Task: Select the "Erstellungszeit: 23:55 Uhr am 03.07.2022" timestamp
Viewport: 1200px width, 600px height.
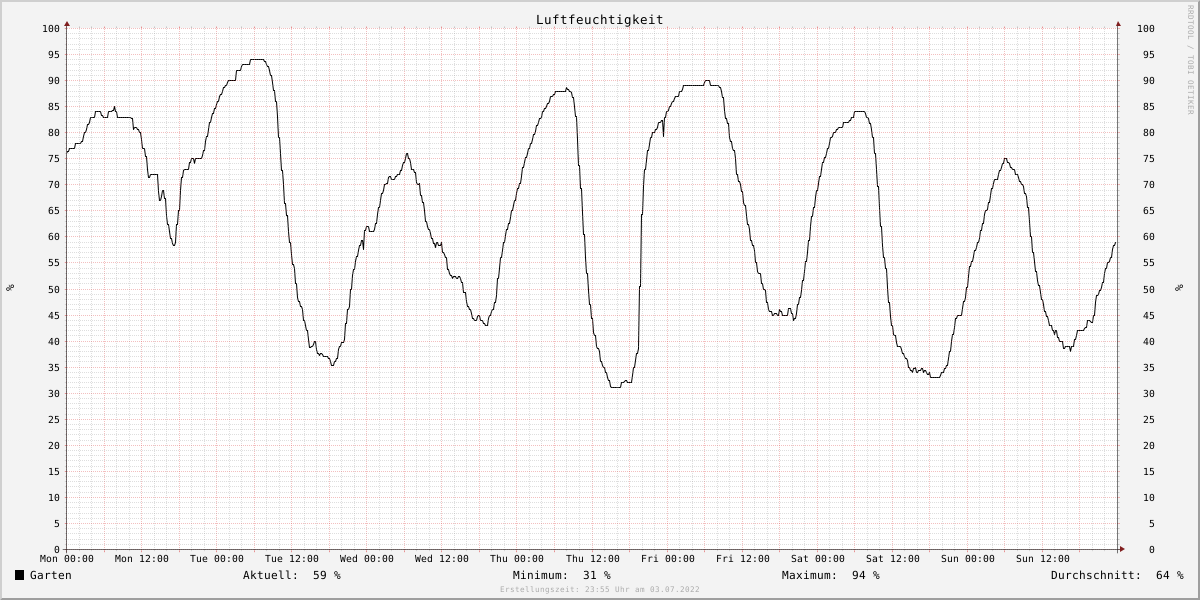Action: point(600,590)
